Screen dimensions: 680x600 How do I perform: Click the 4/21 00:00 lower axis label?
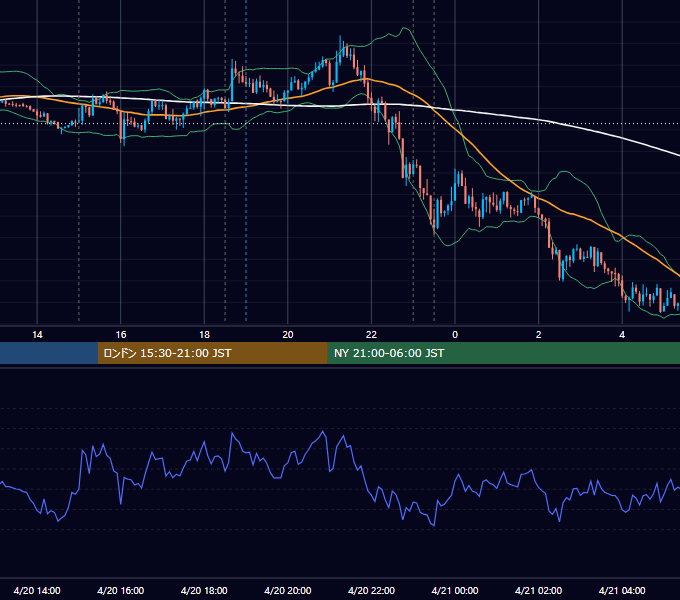(455, 590)
